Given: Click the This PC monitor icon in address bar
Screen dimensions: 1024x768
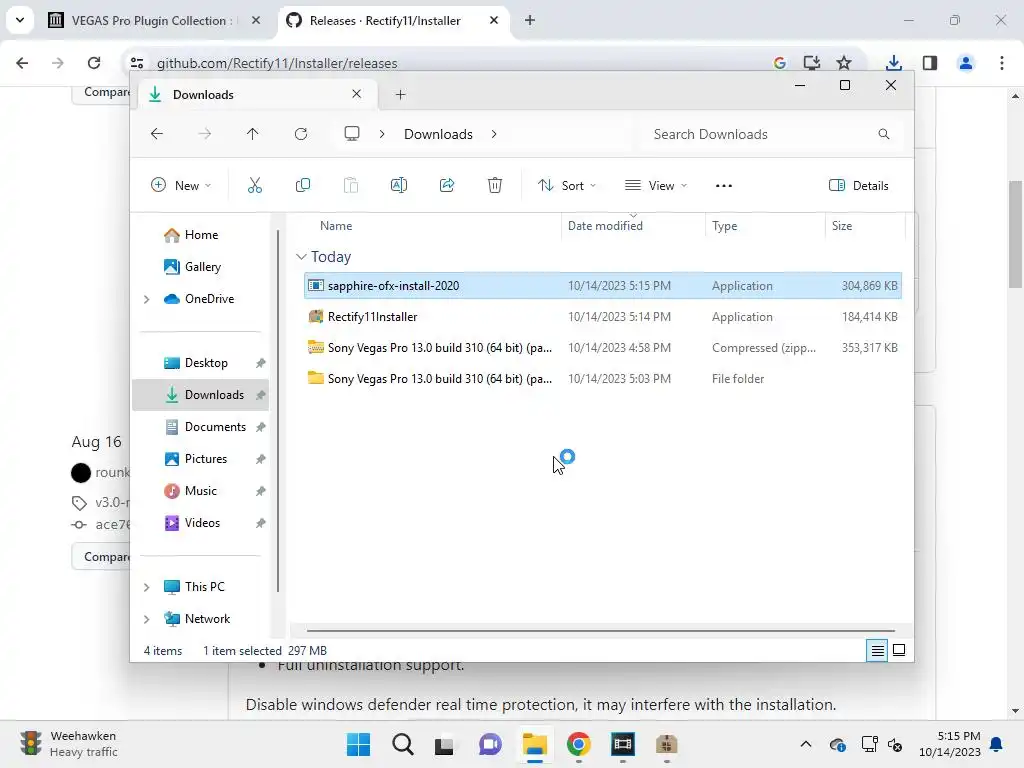Looking at the screenshot, I should (x=352, y=134).
